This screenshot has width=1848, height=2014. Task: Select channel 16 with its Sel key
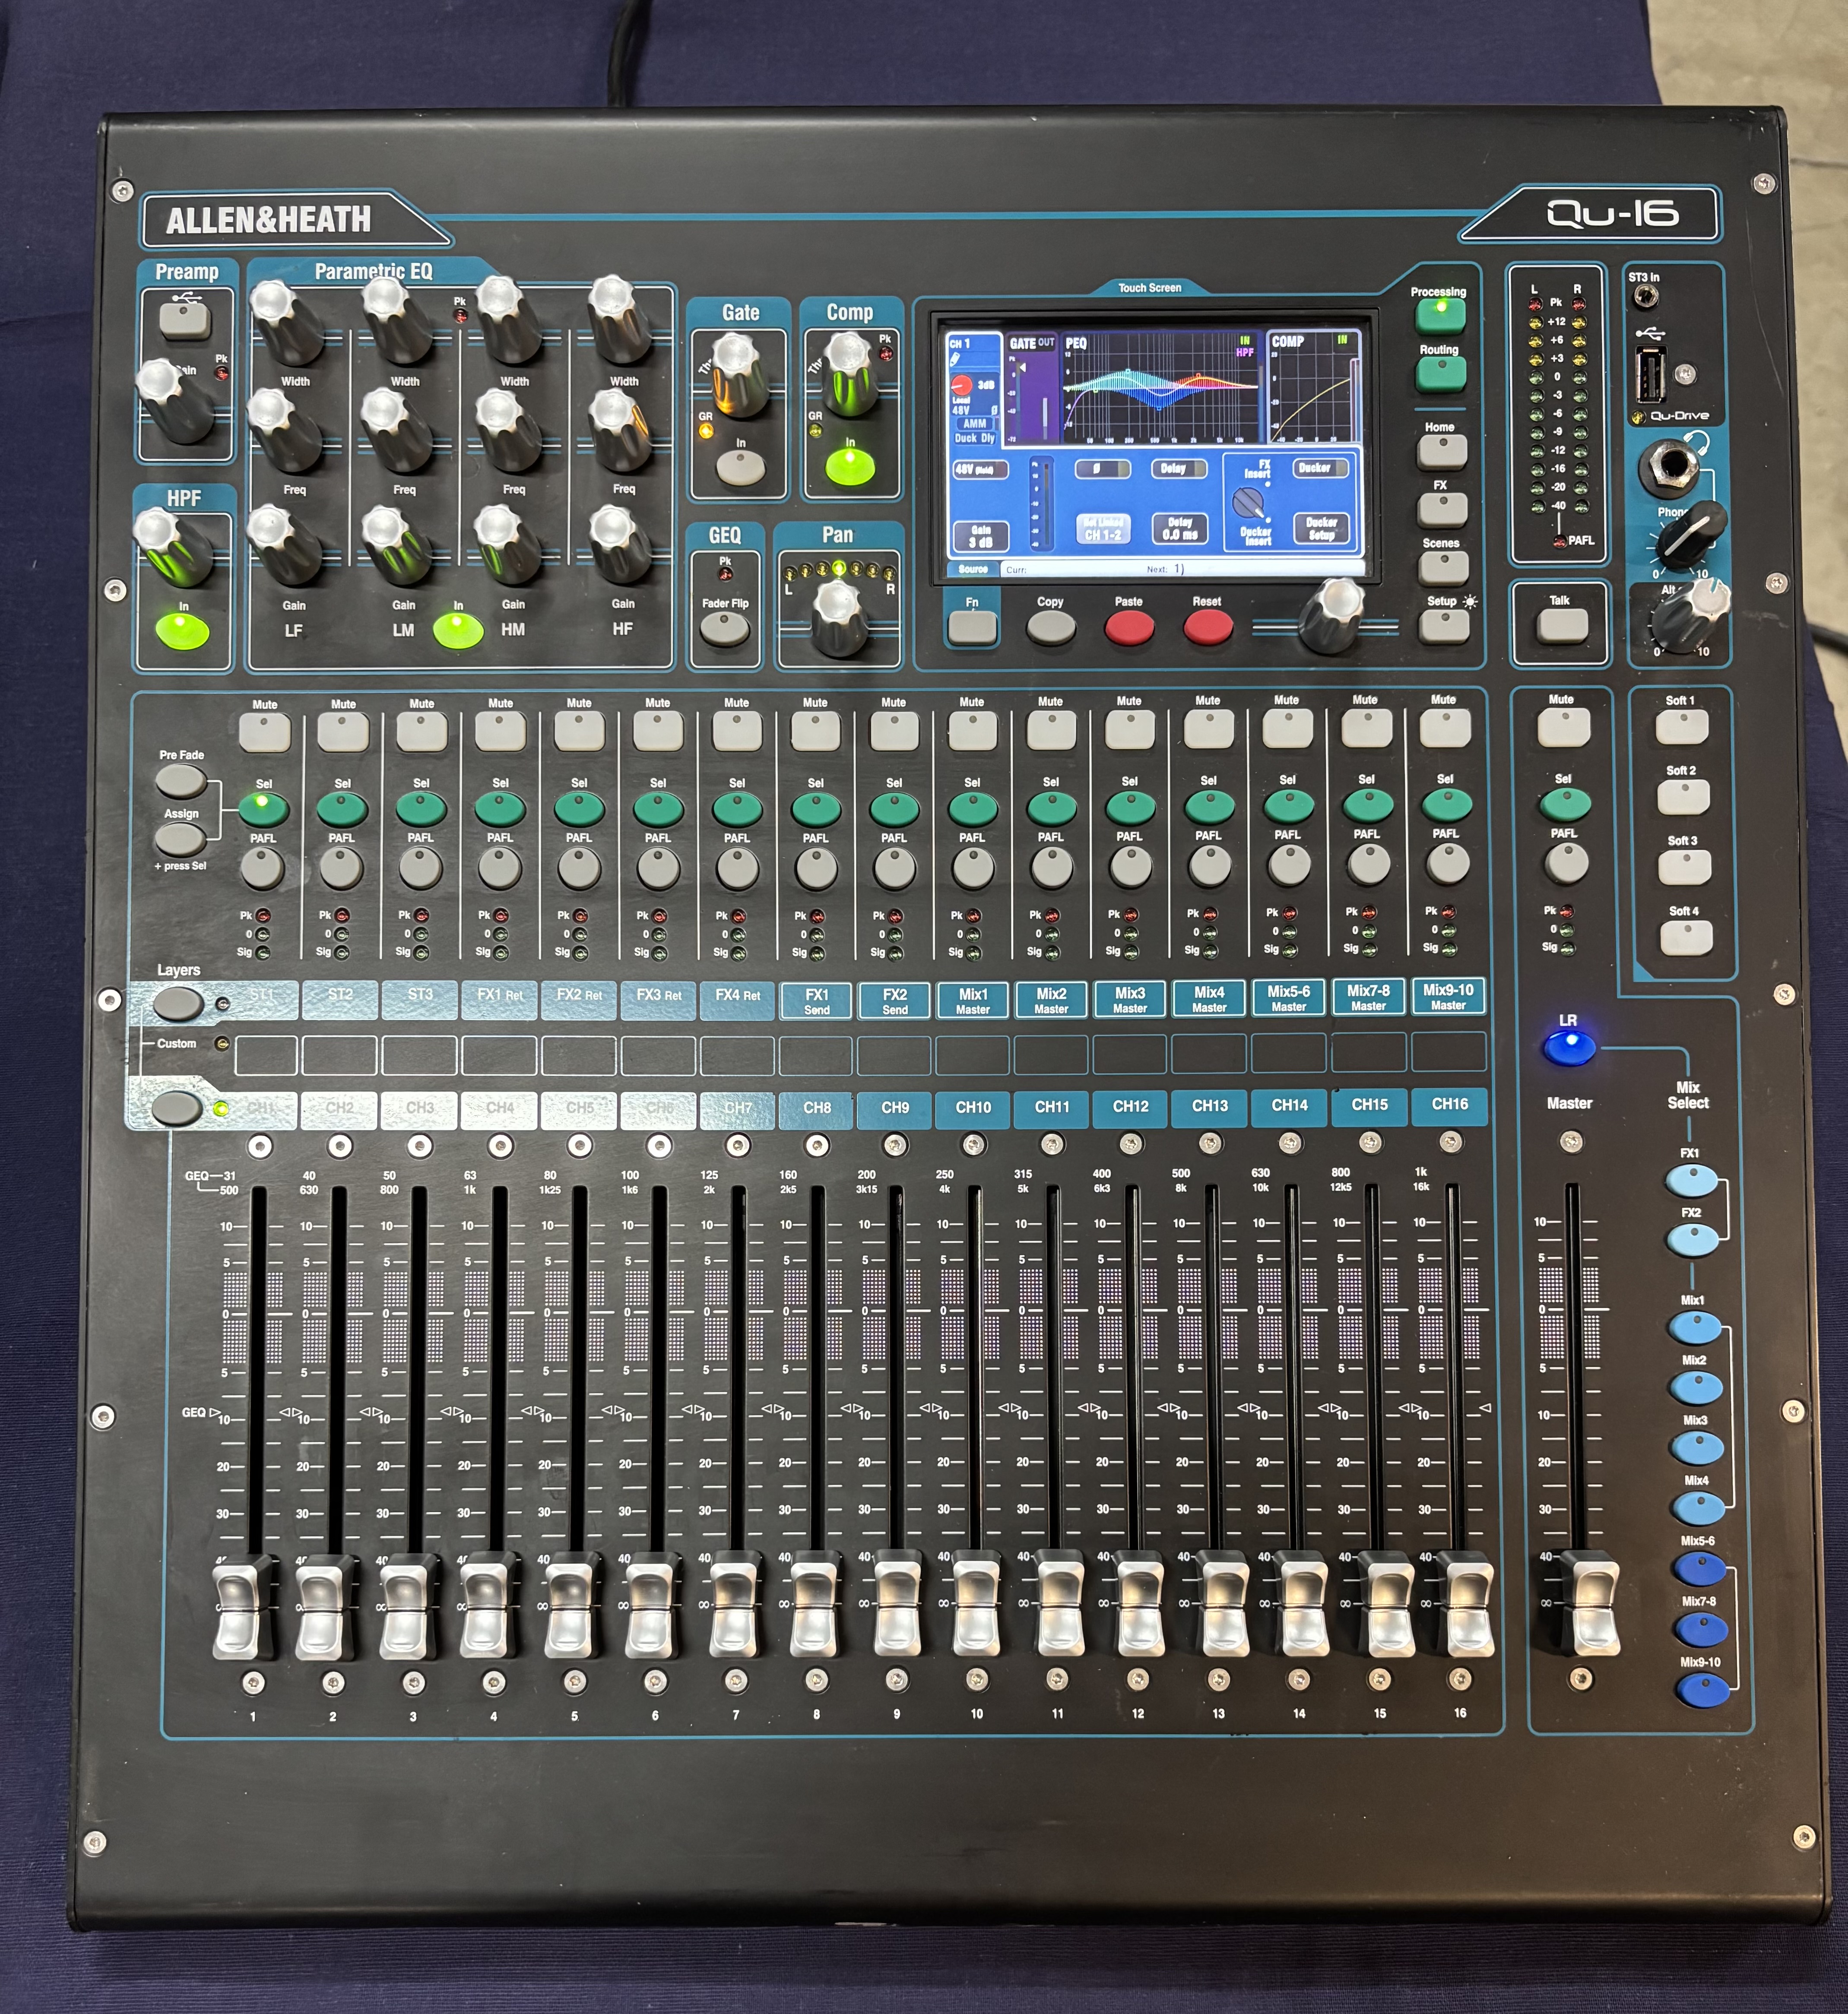tap(1446, 803)
